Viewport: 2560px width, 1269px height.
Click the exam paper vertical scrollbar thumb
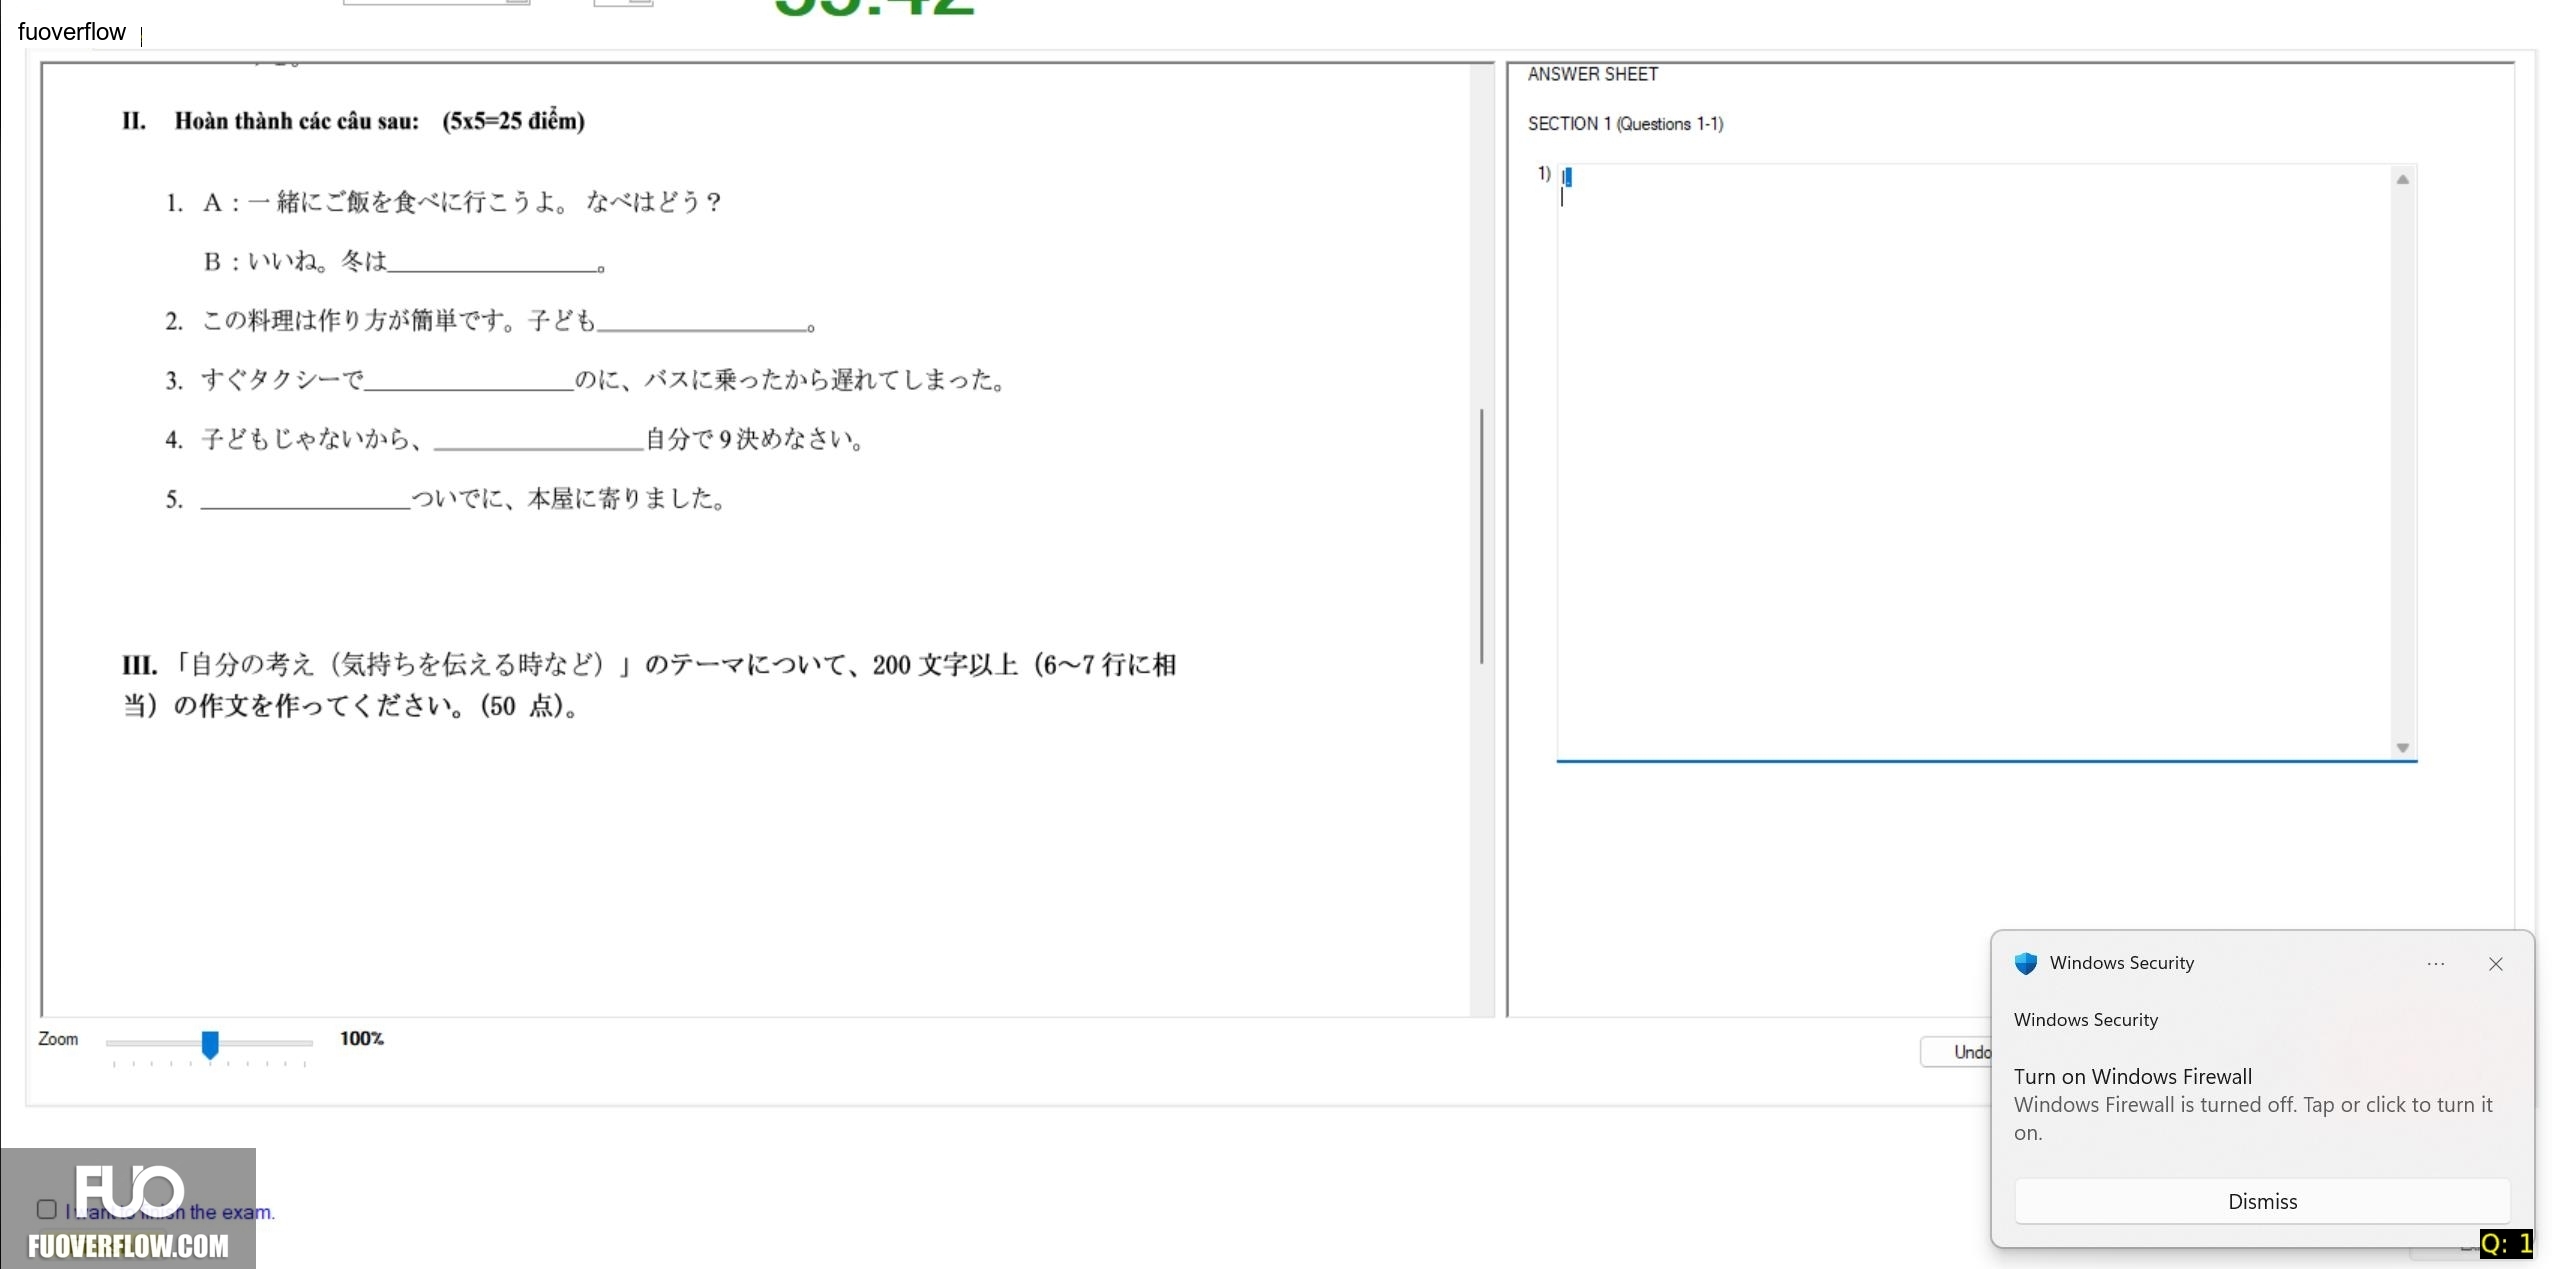pos(1481,535)
